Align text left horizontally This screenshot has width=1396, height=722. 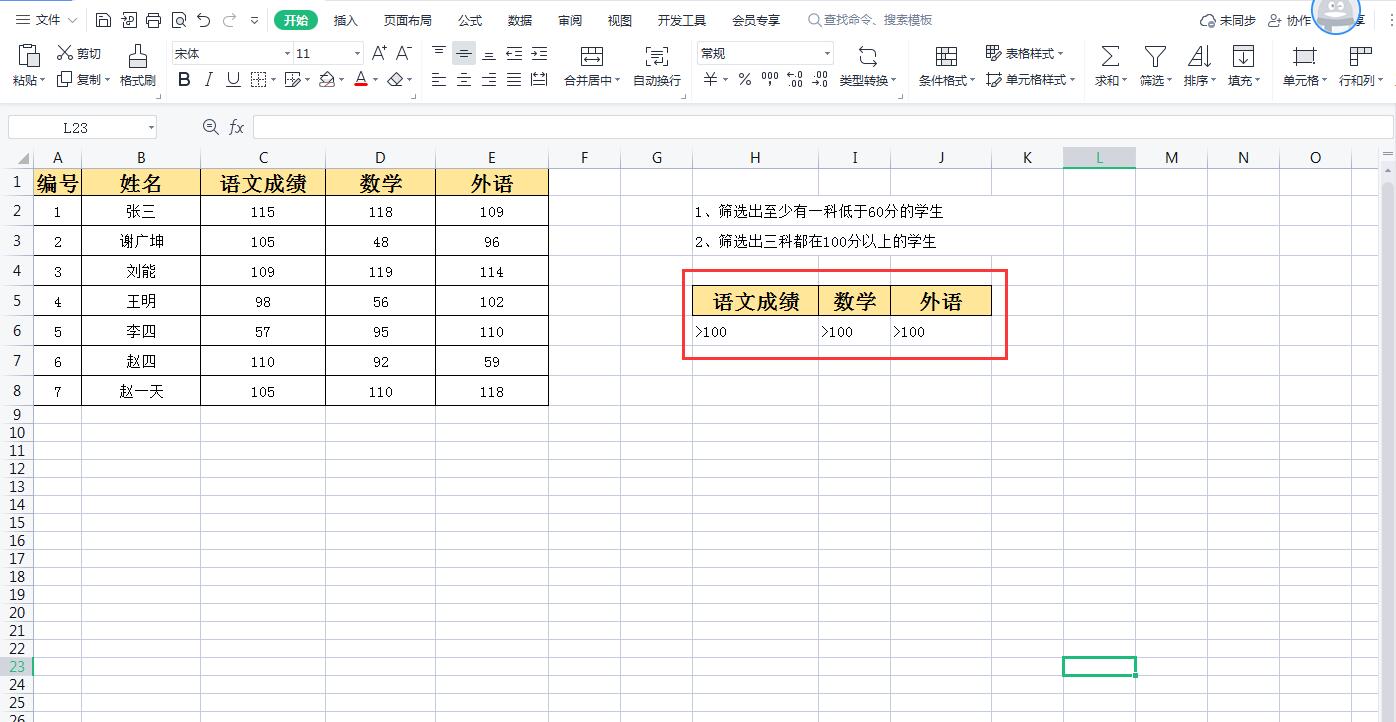439,80
